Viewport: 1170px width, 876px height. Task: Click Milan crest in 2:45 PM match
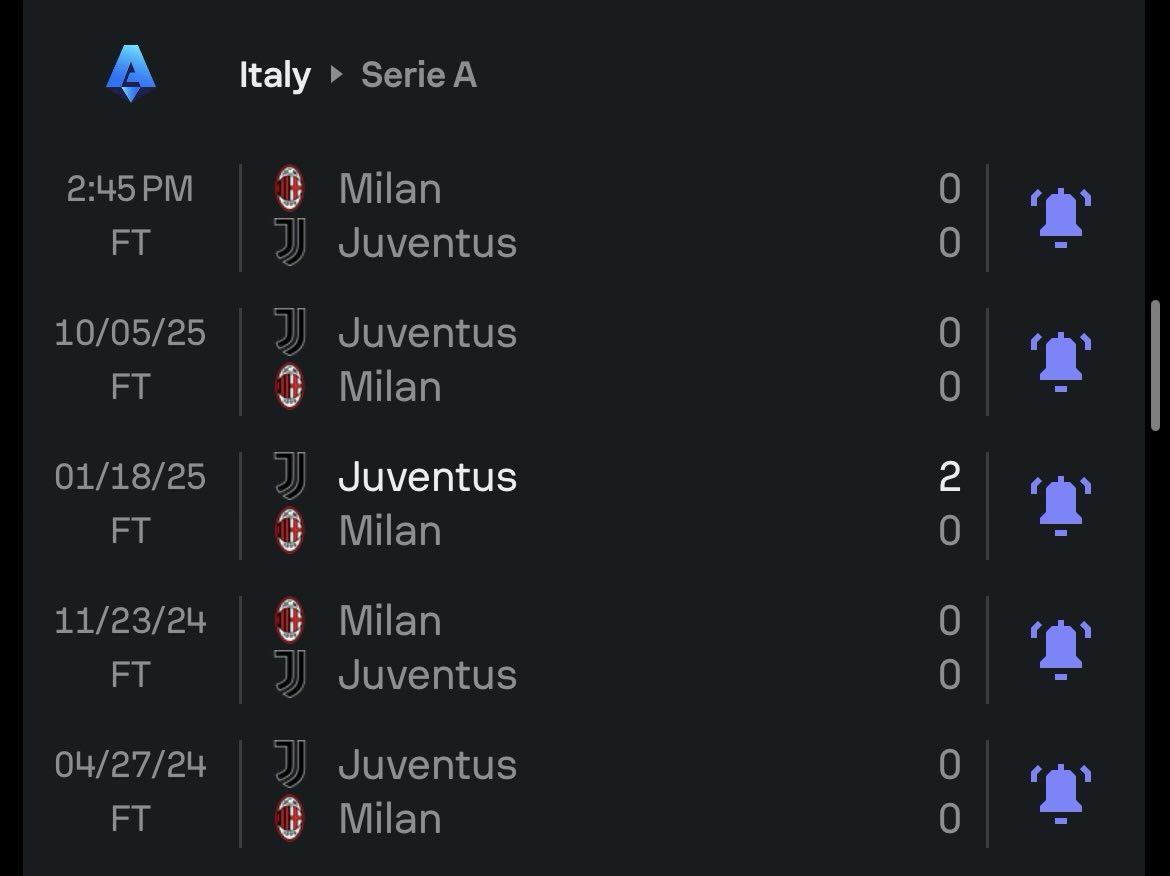[290, 188]
